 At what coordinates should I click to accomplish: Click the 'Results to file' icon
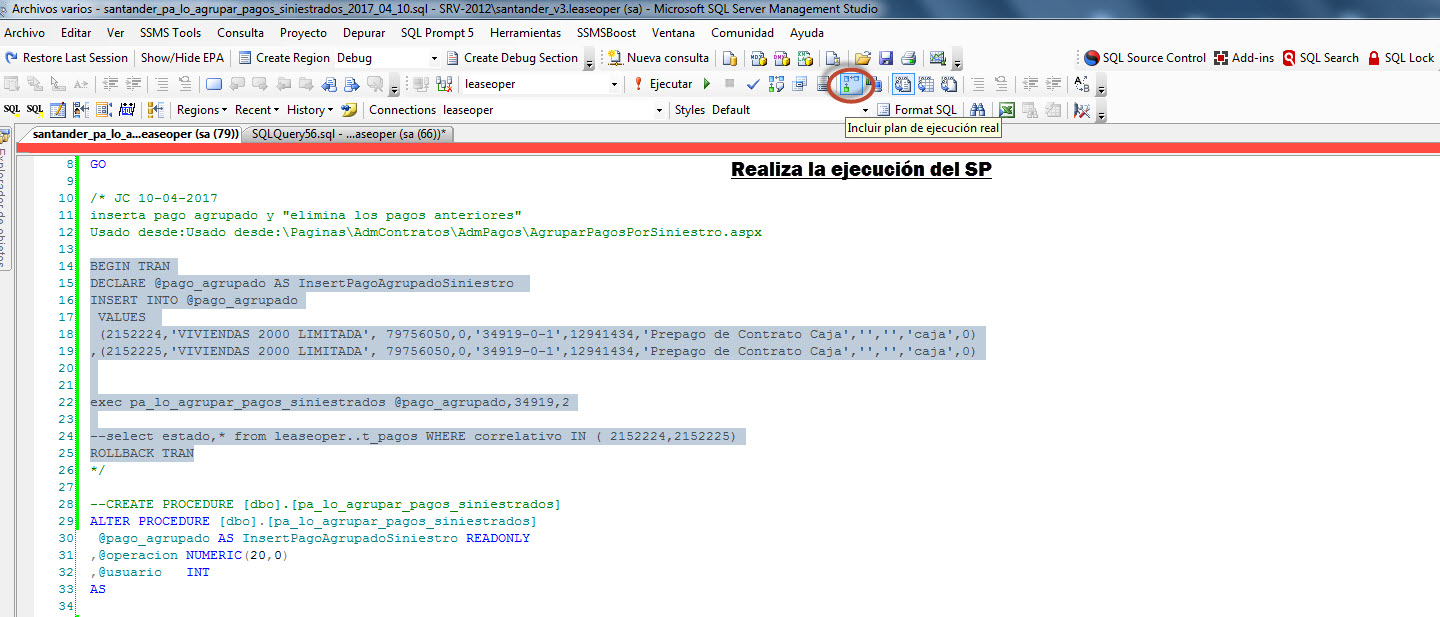[950, 85]
